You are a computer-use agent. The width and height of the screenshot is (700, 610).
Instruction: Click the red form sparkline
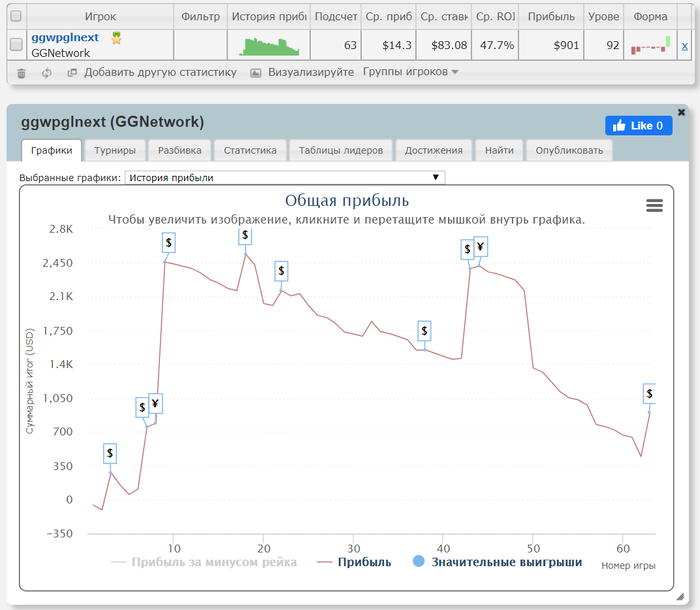coord(650,46)
